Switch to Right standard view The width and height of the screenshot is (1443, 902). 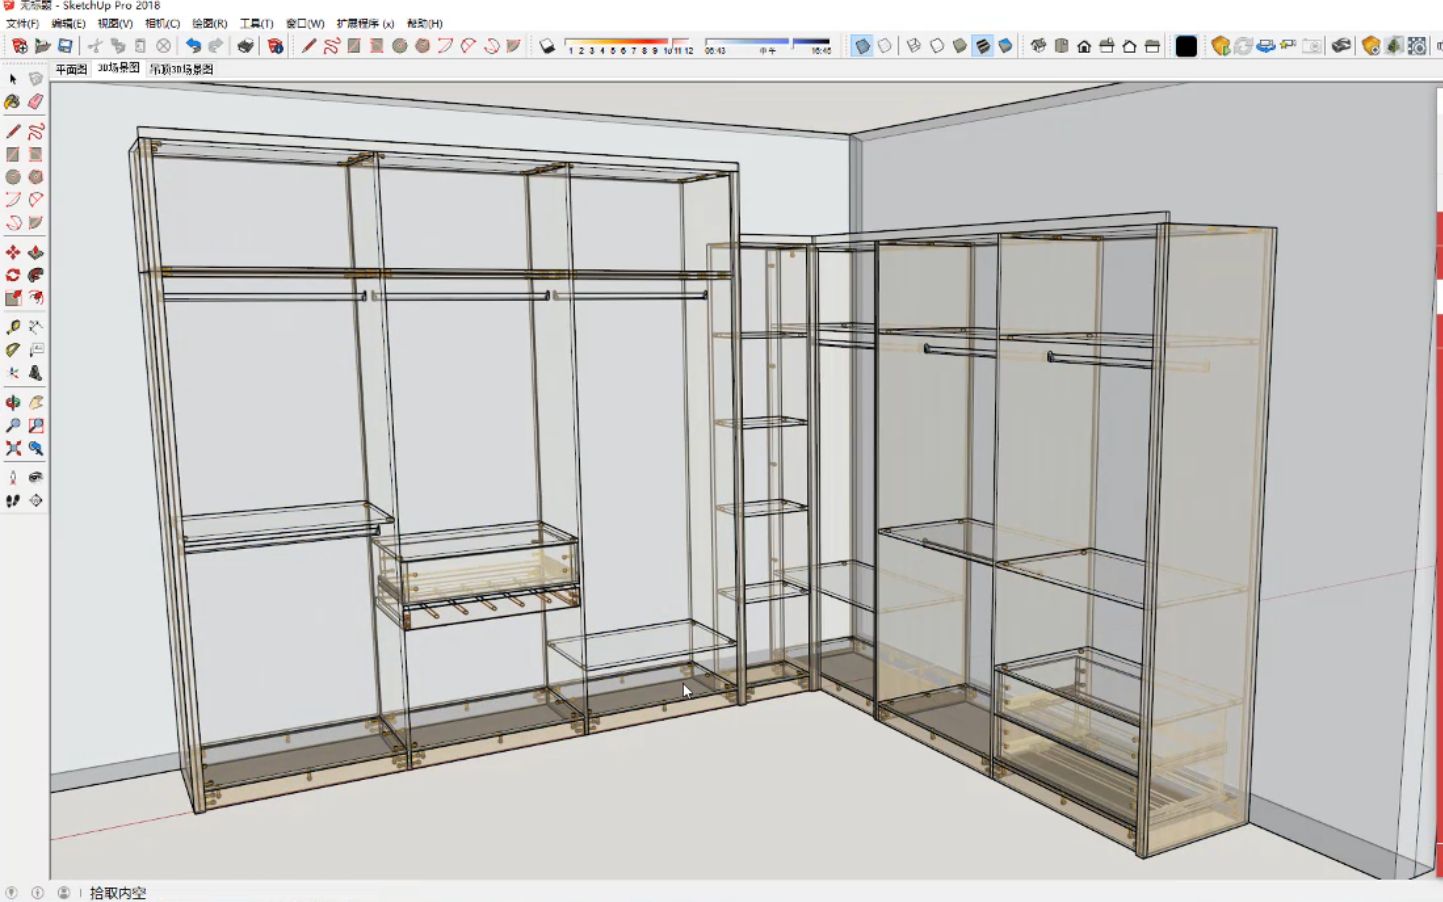pyautogui.click(x=1107, y=46)
